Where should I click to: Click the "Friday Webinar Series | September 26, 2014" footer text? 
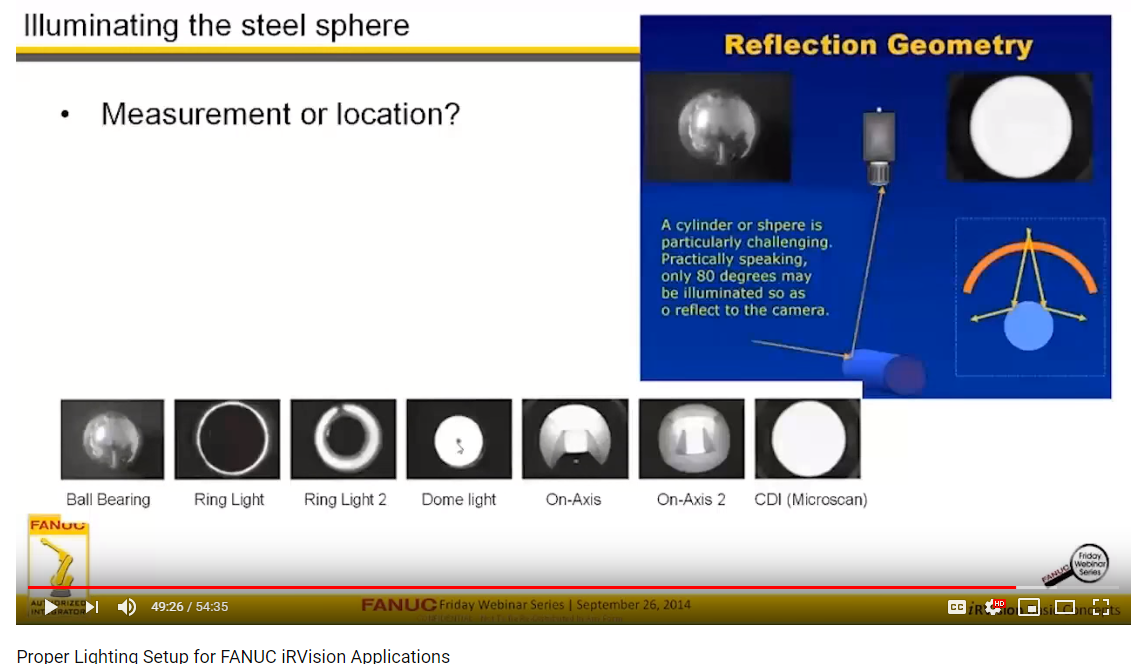tap(565, 605)
